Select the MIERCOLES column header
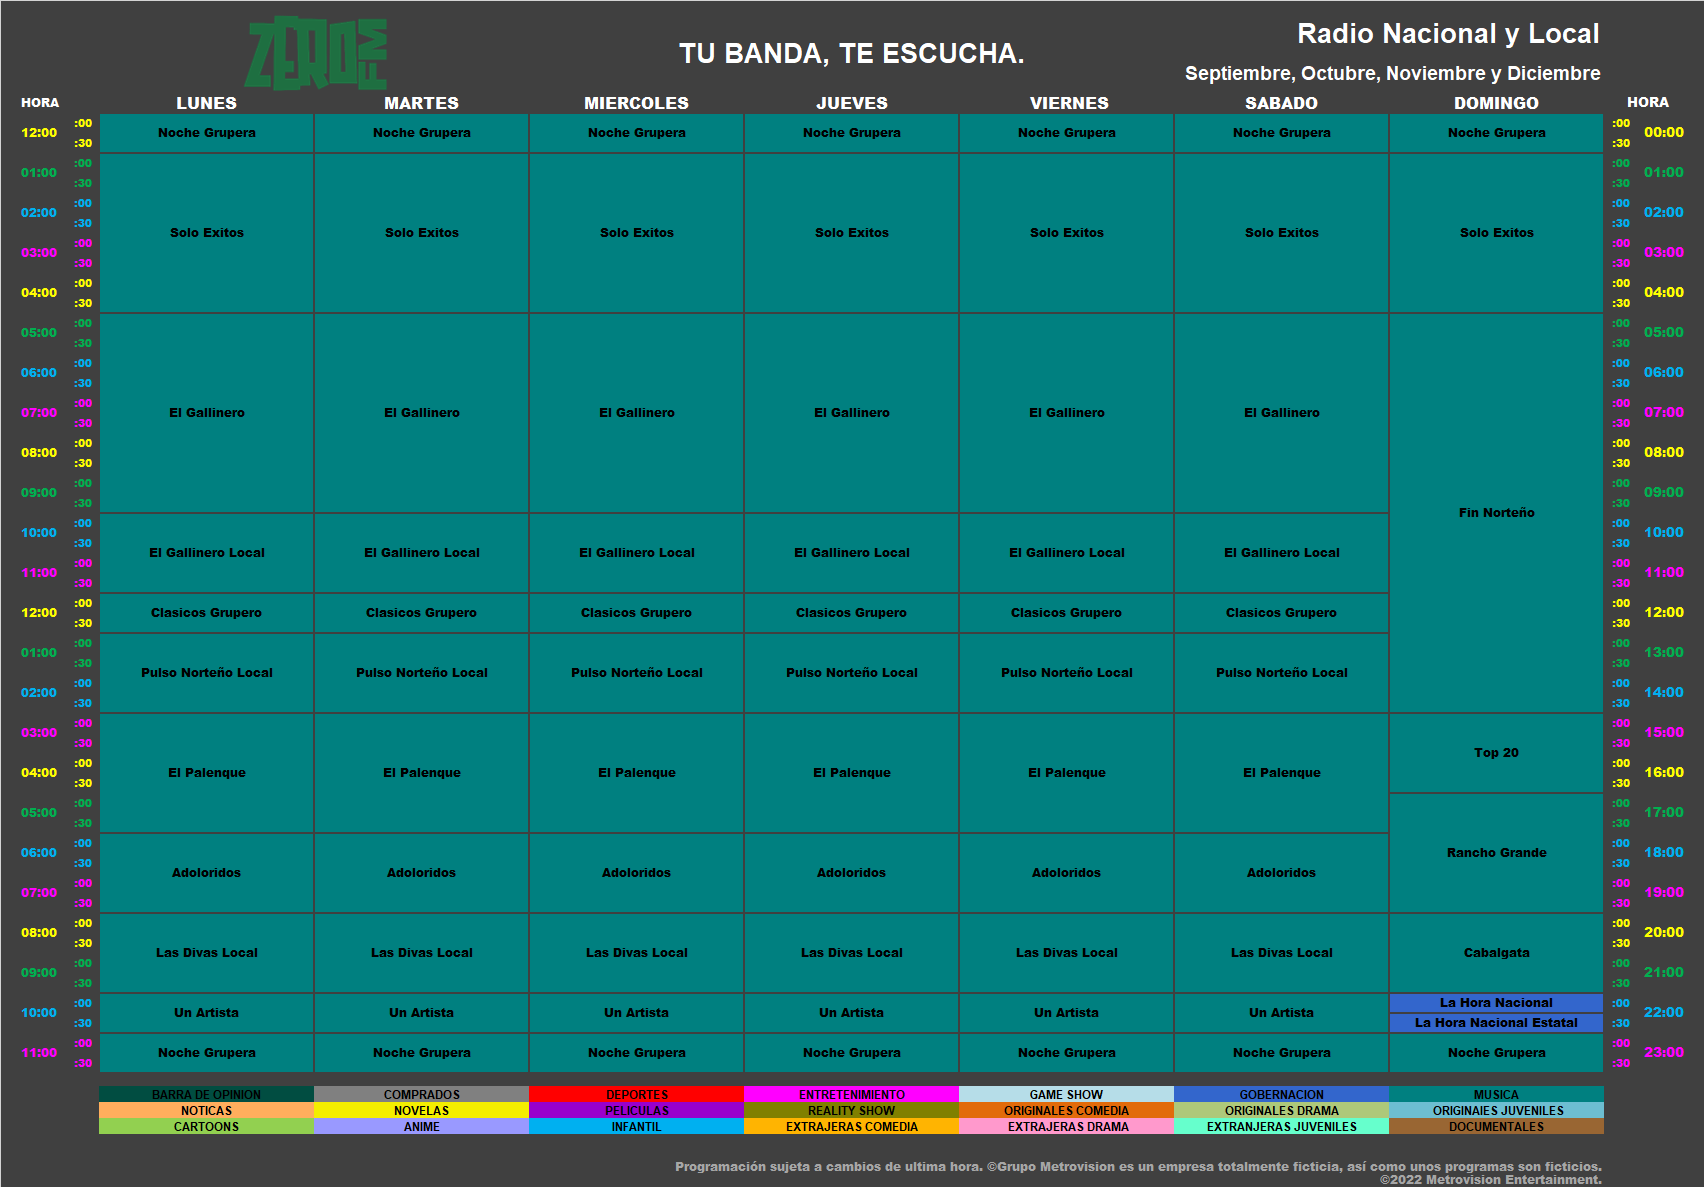1704x1187 pixels. tap(637, 103)
